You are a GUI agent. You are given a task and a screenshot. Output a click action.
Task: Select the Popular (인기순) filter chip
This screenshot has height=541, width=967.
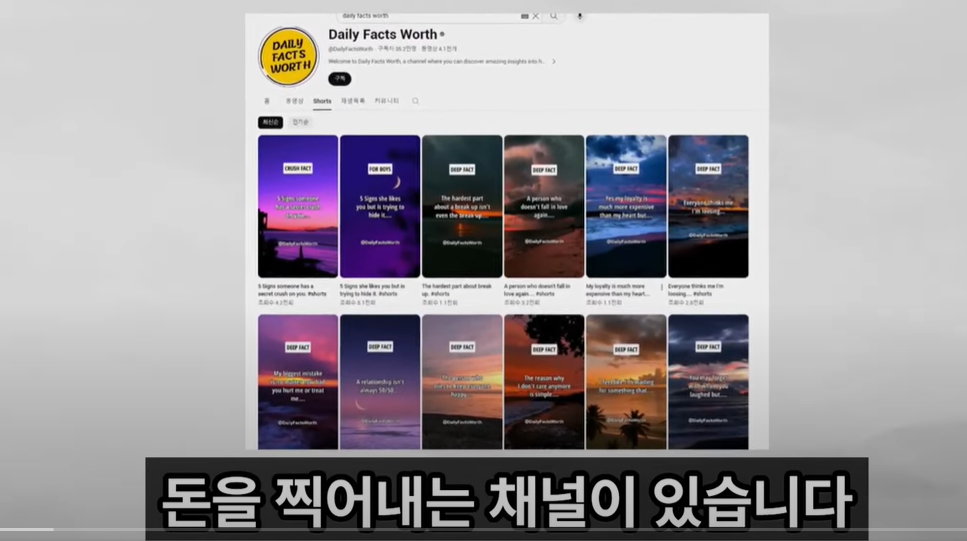(x=300, y=122)
